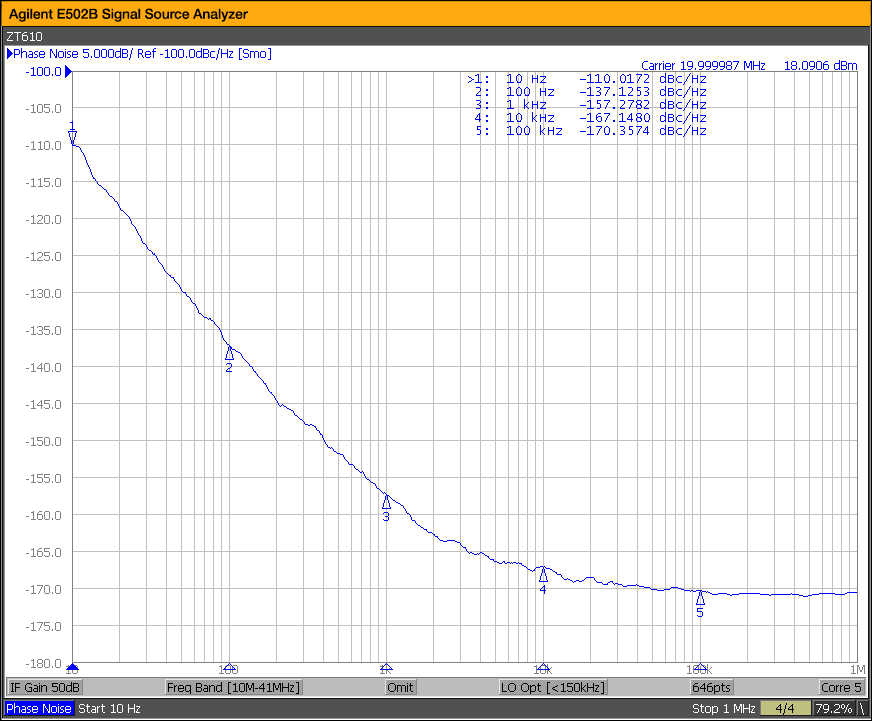Image resolution: width=872 pixels, height=721 pixels.
Task: Click the 646pts status field
Action: click(x=711, y=687)
